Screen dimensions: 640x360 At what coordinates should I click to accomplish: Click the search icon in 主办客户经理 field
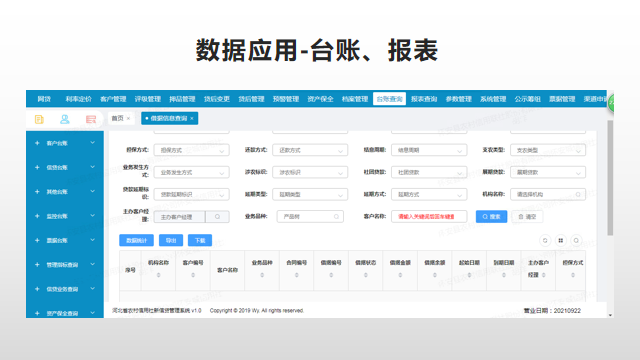coord(218,217)
